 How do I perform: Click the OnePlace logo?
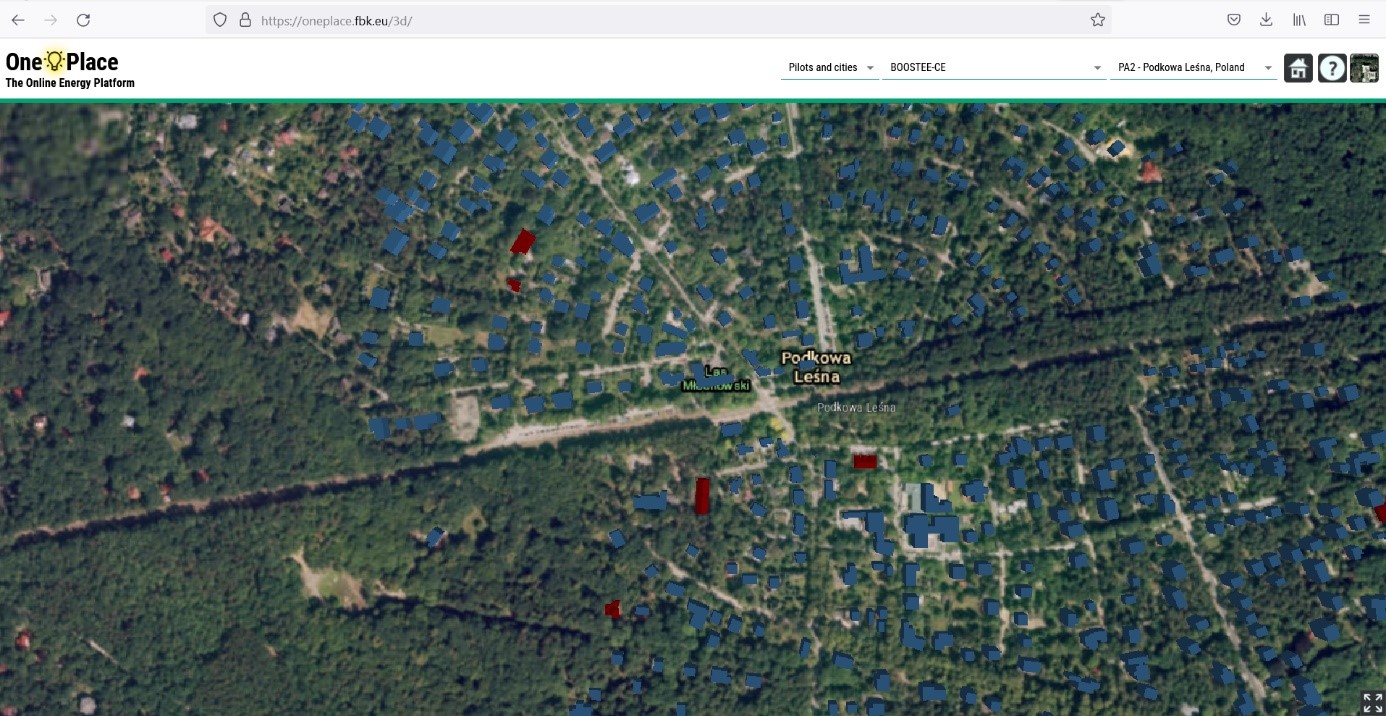63,62
